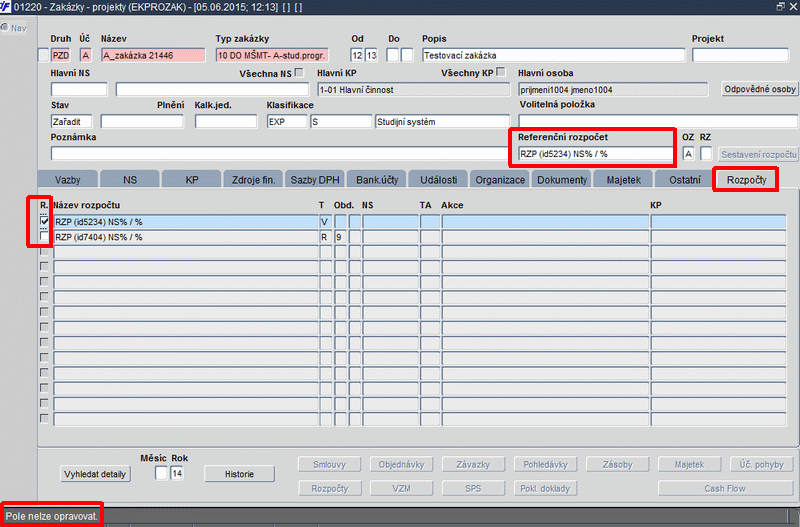Open the Zdroje fin. tab
This screenshot has width=800, height=527.
pos(254,180)
